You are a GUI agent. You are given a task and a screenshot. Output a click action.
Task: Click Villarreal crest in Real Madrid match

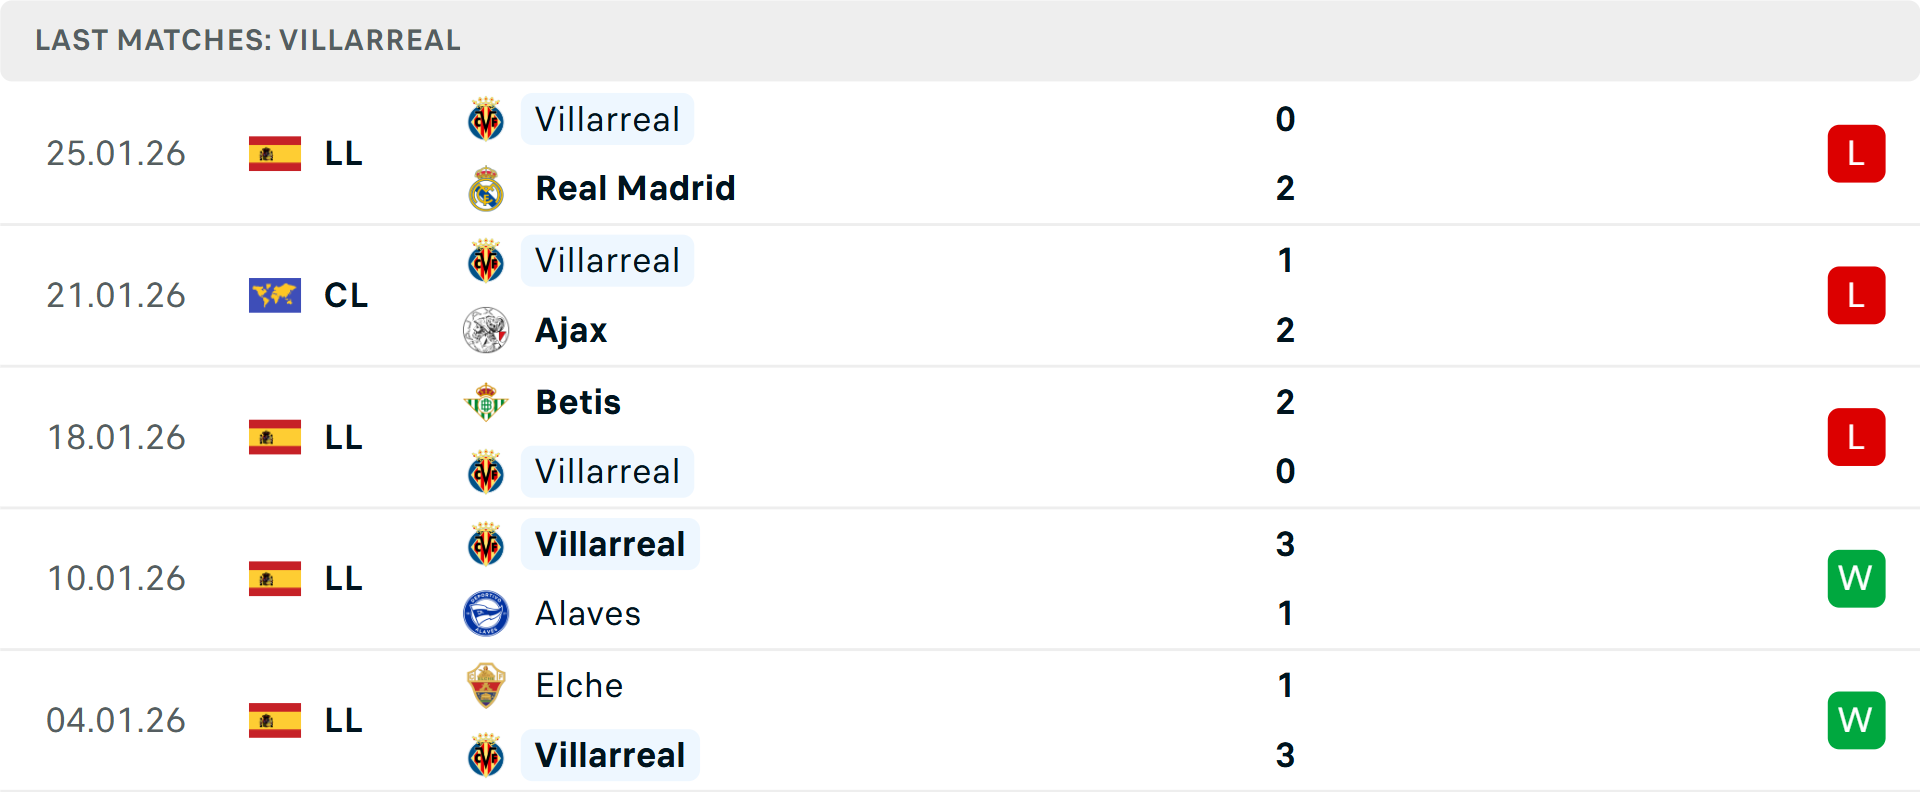point(486,120)
